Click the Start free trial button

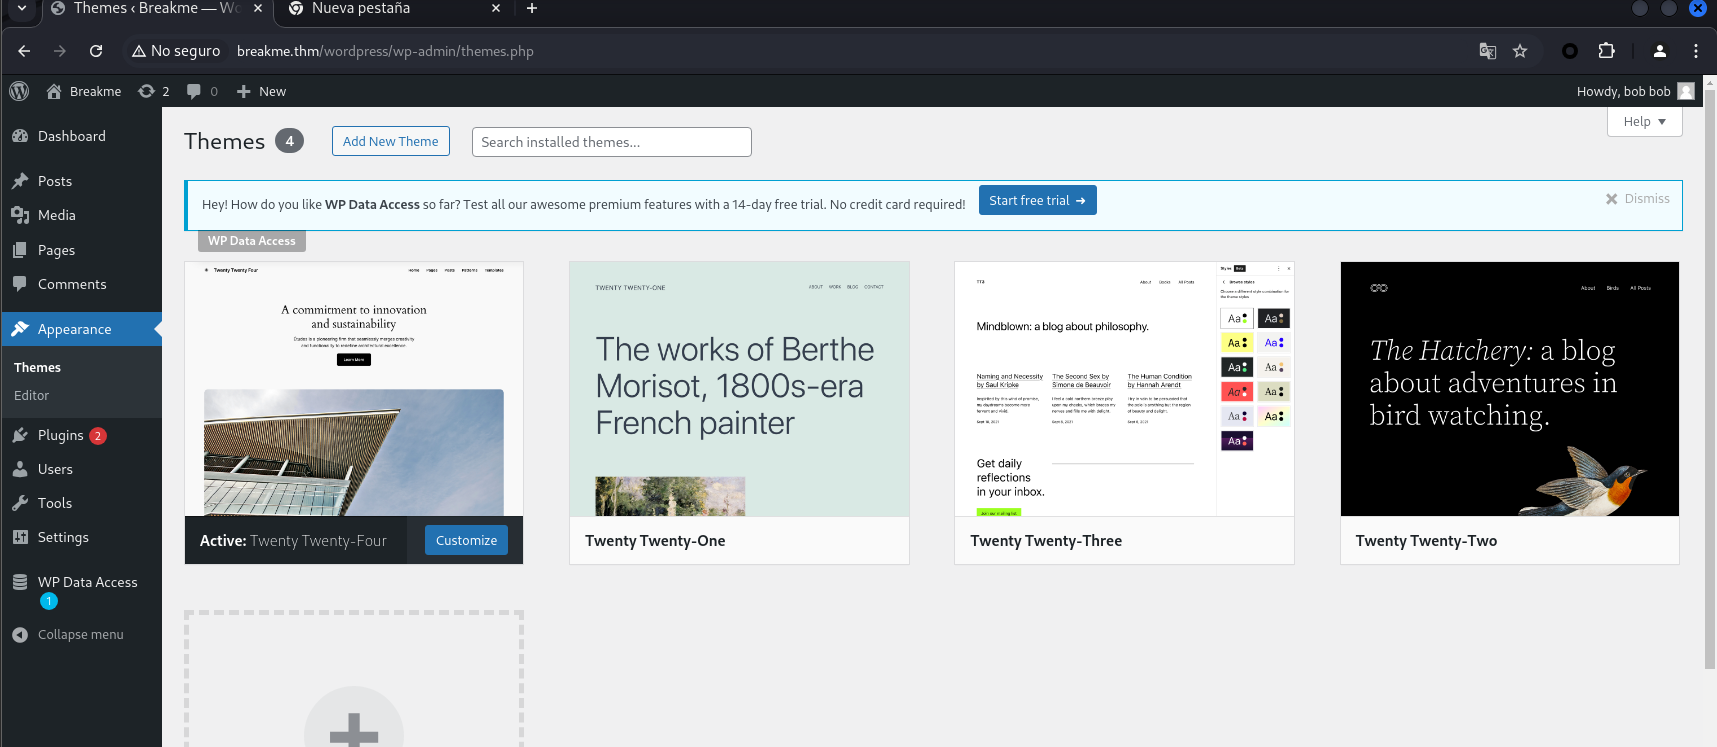point(1036,201)
